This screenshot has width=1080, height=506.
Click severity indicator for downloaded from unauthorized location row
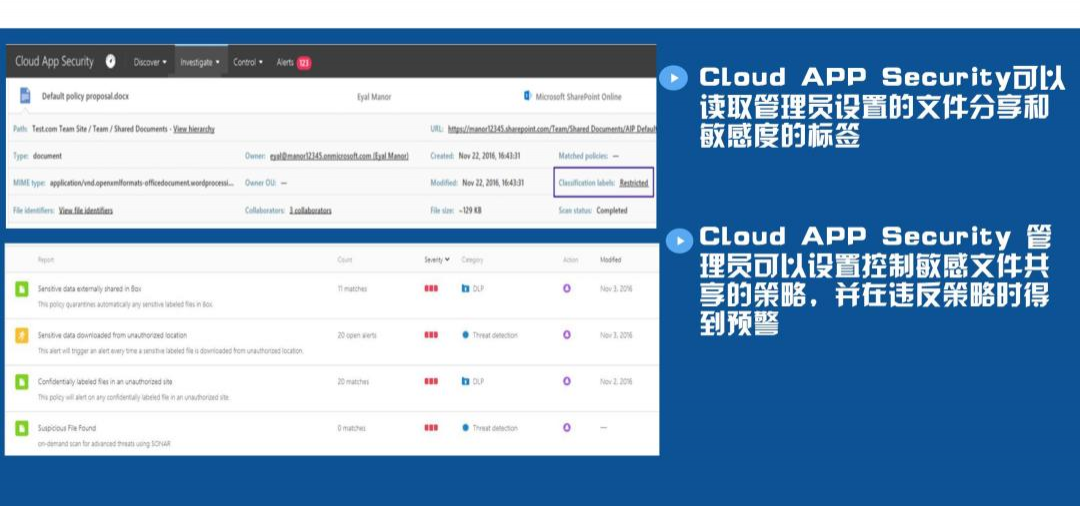pyautogui.click(x=430, y=335)
